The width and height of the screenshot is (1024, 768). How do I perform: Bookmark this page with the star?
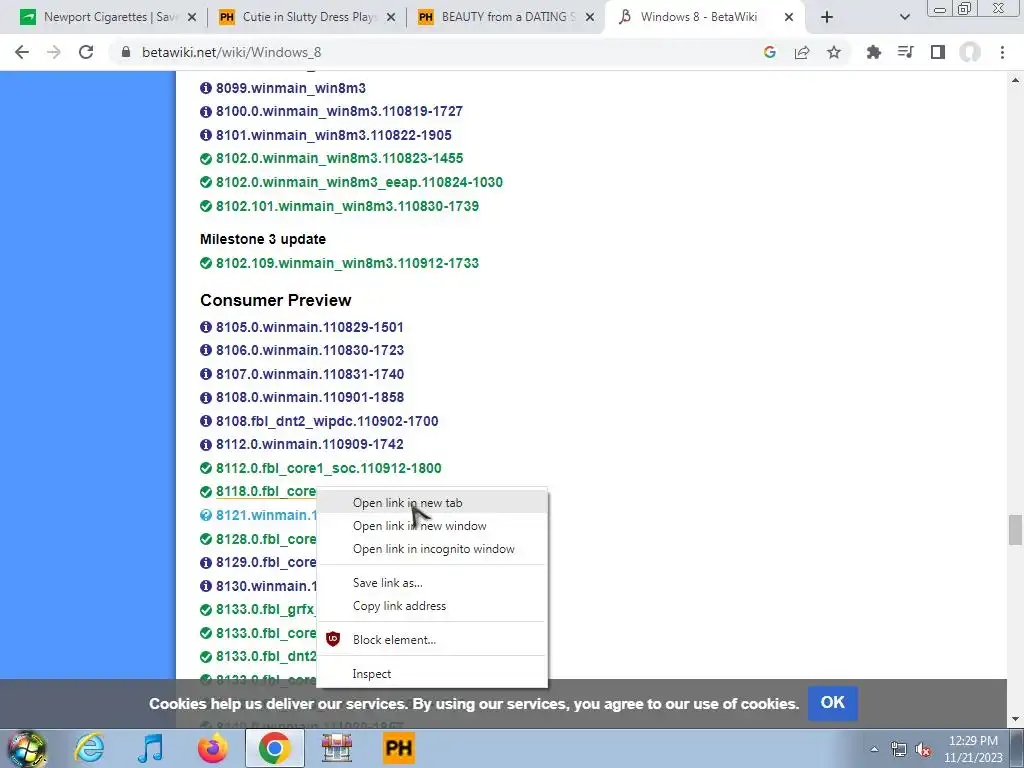click(x=834, y=52)
